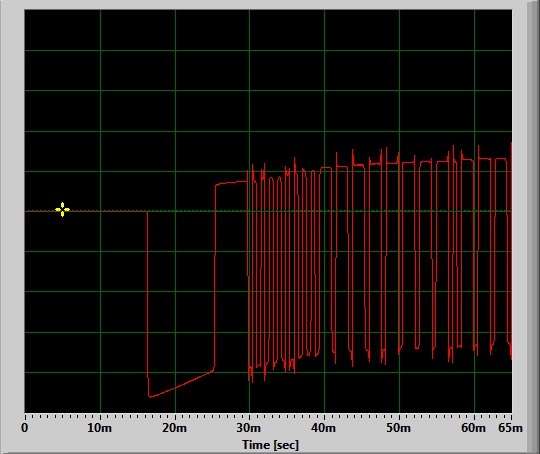540x454 pixels.
Task: Click the Time [sec] axis title
Action: point(270,445)
